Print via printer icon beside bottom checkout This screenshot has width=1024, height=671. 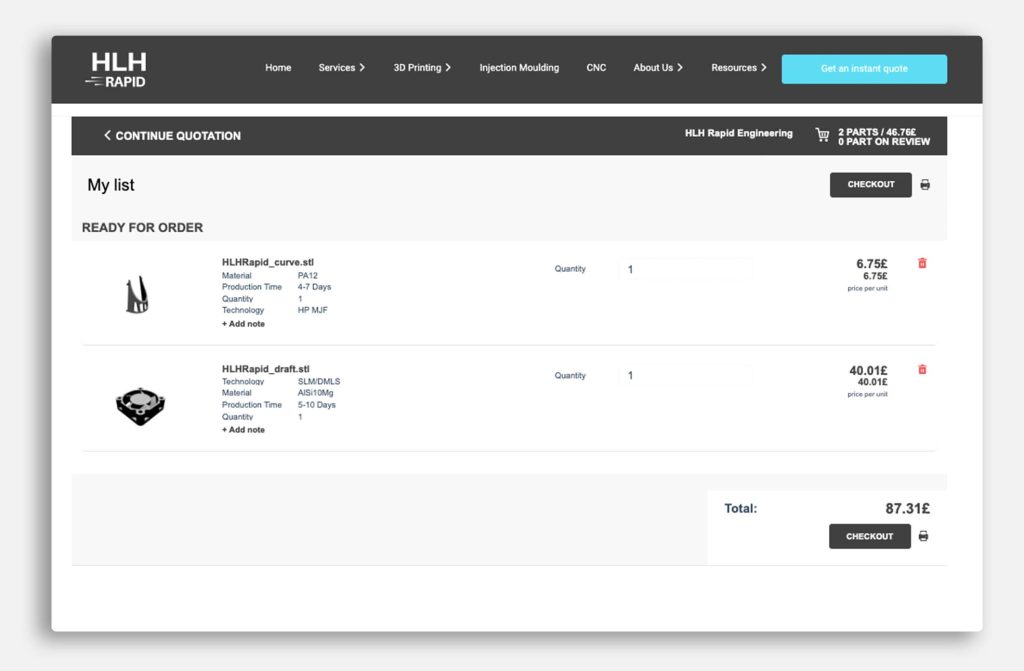923,536
